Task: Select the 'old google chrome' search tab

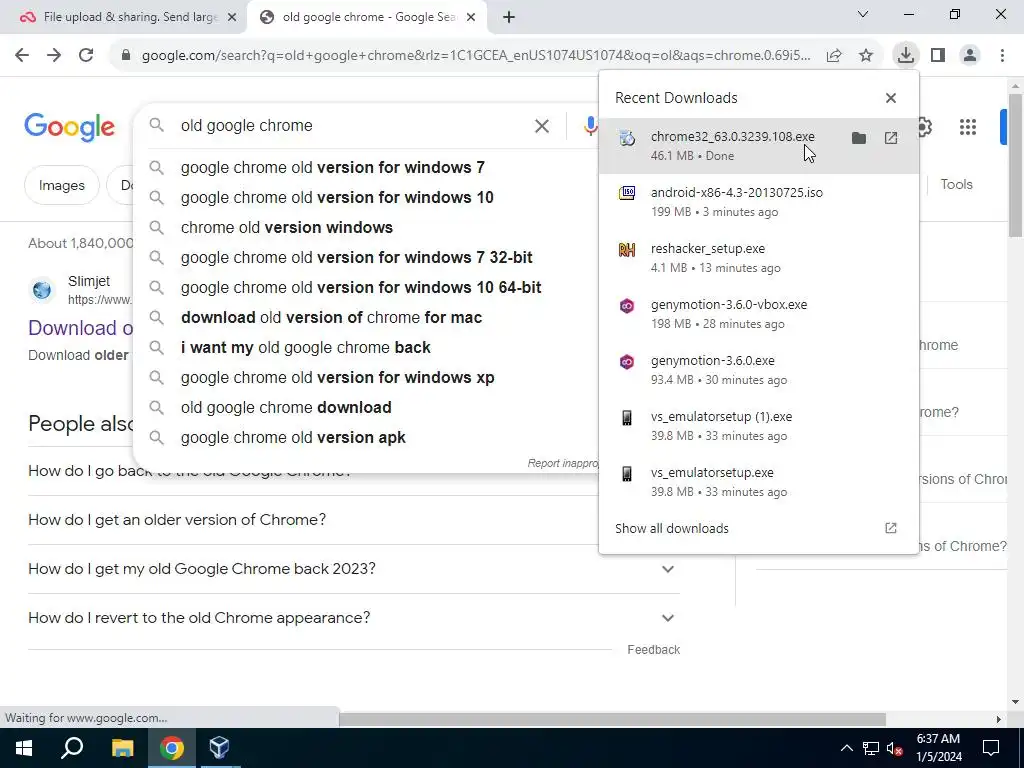Action: [366, 17]
